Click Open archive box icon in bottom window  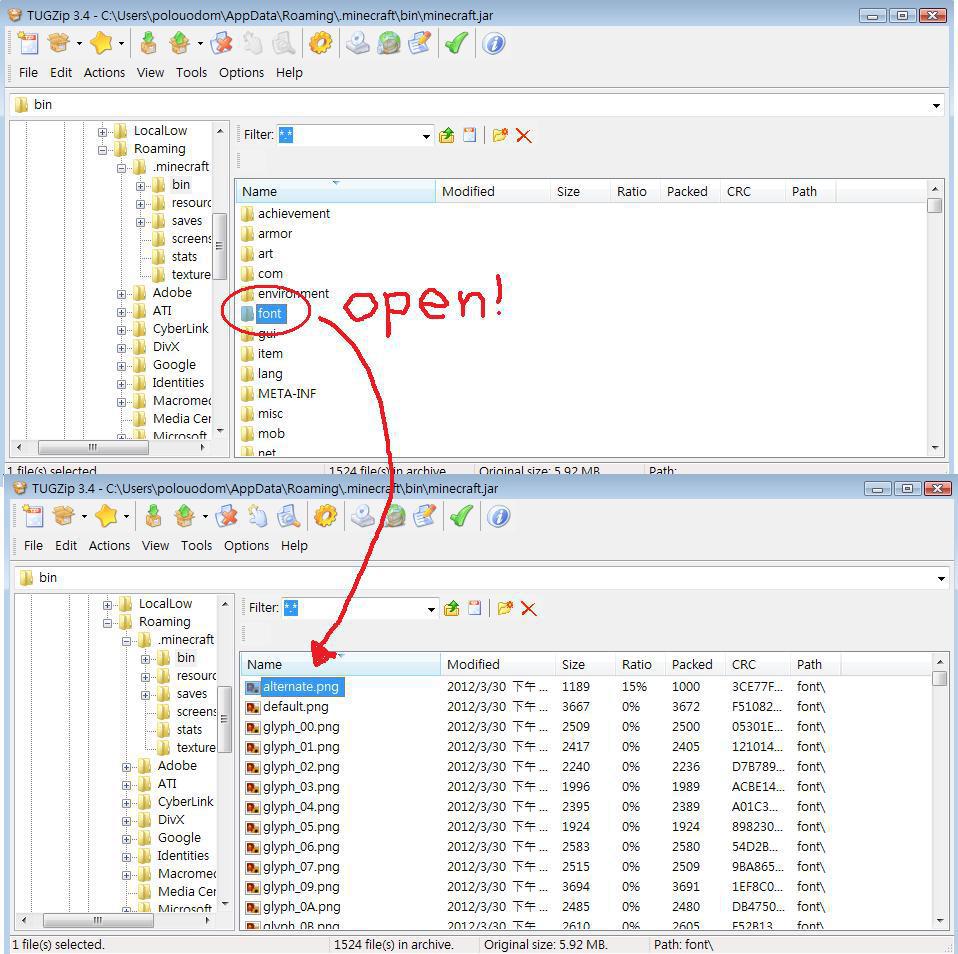coord(64,516)
